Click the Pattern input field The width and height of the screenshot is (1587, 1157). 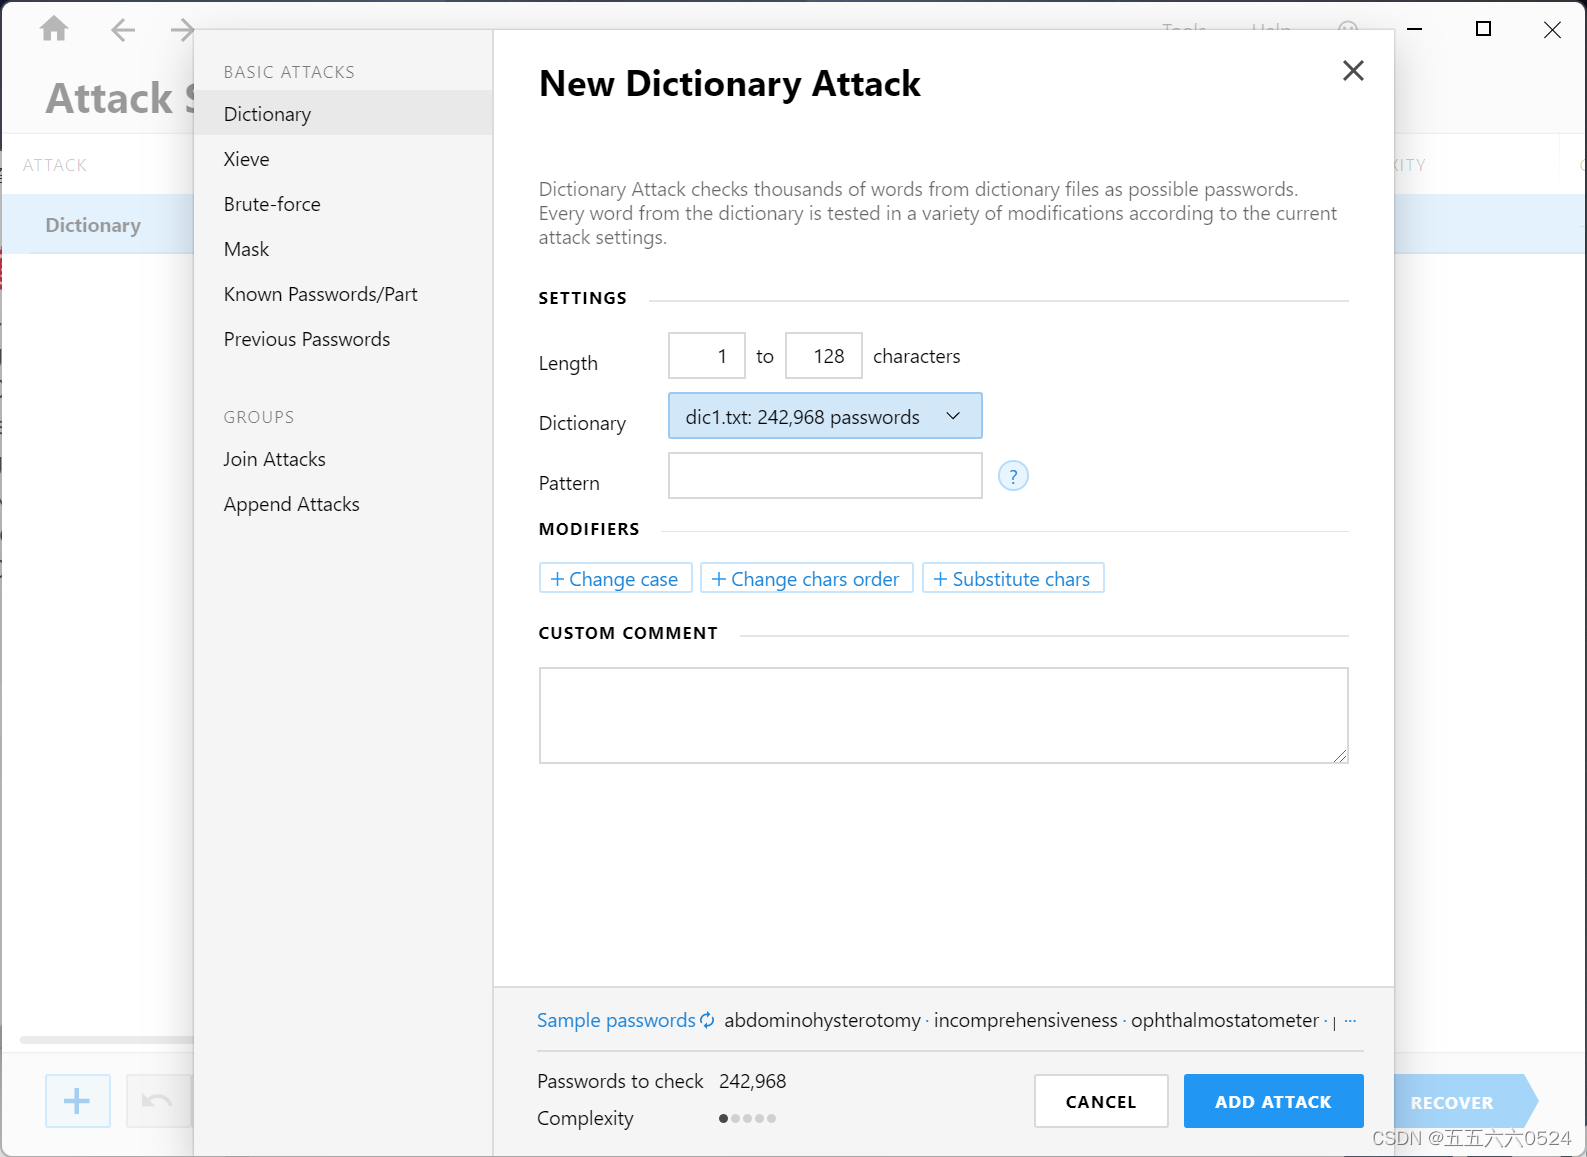pos(825,476)
